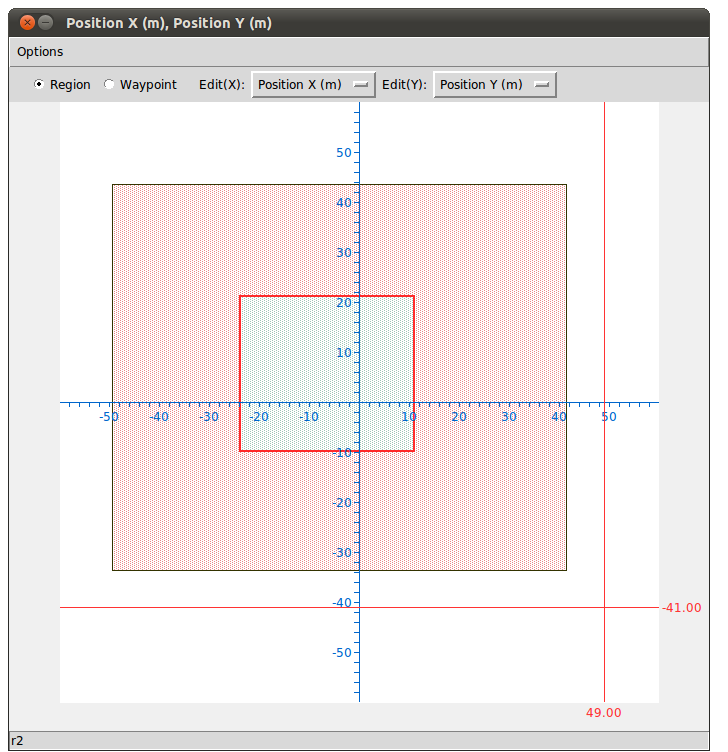
Task: Click the 40 label on vertical axis
Action: (344, 202)
